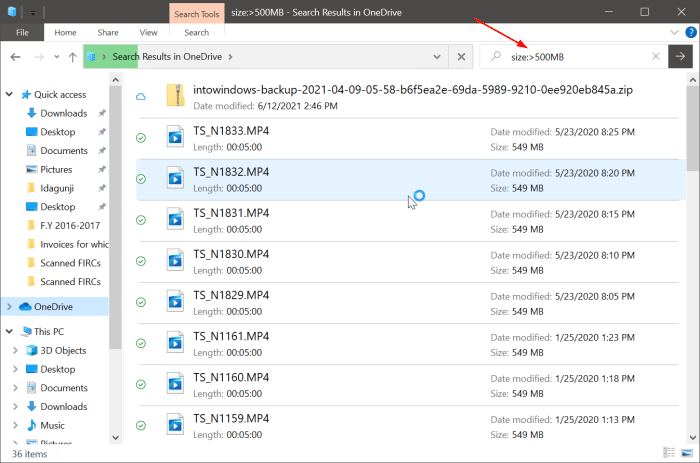Click the video icon of TS_N1160.MP4
This screenshot has height=463, width=700.
click(175, 383)
